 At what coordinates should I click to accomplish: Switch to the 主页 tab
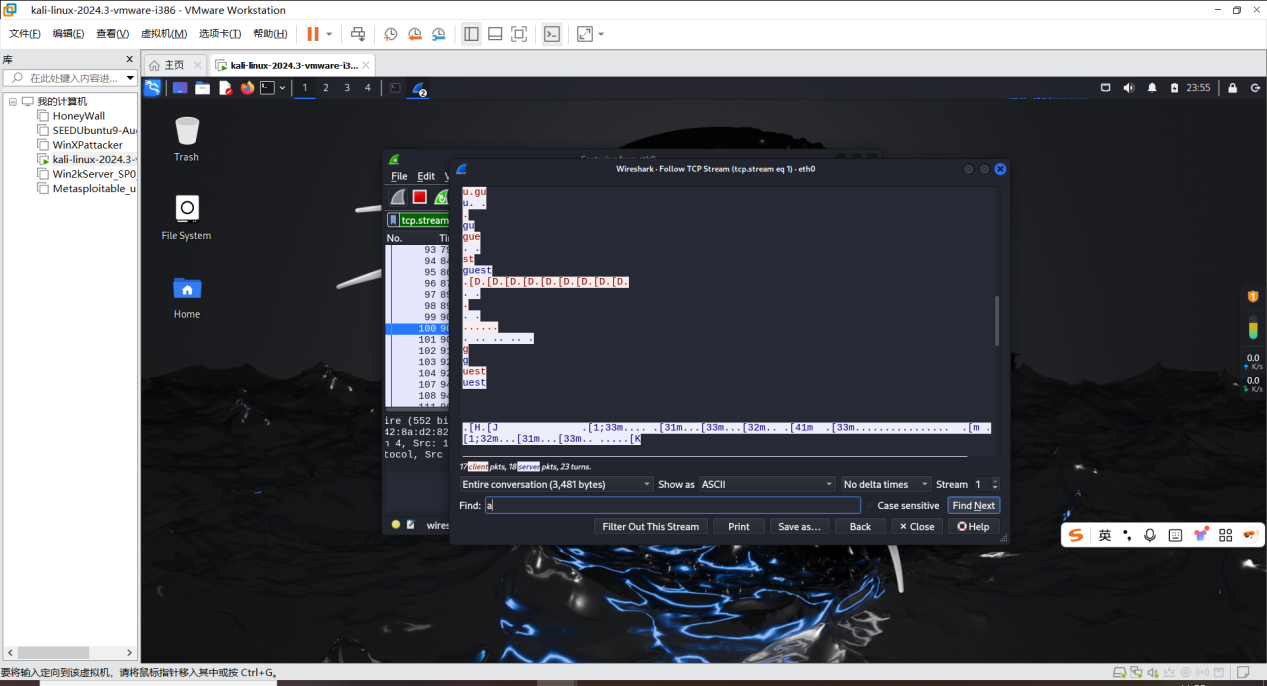[175, 65]
